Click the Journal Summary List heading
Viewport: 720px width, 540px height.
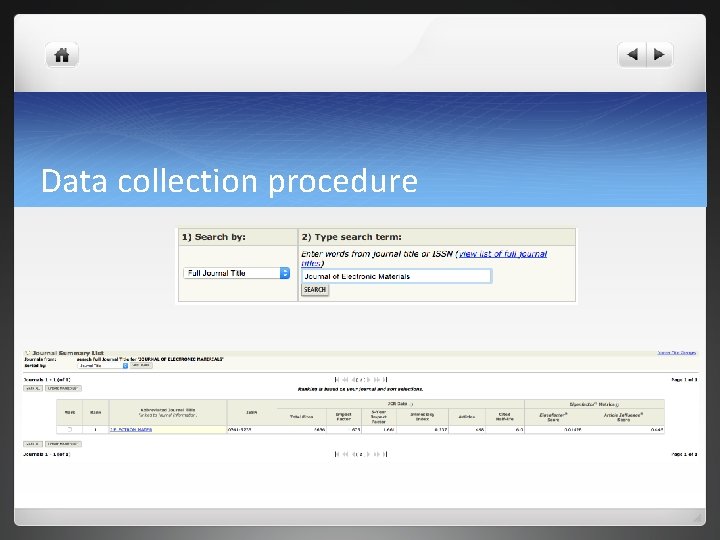click(68, 353)
